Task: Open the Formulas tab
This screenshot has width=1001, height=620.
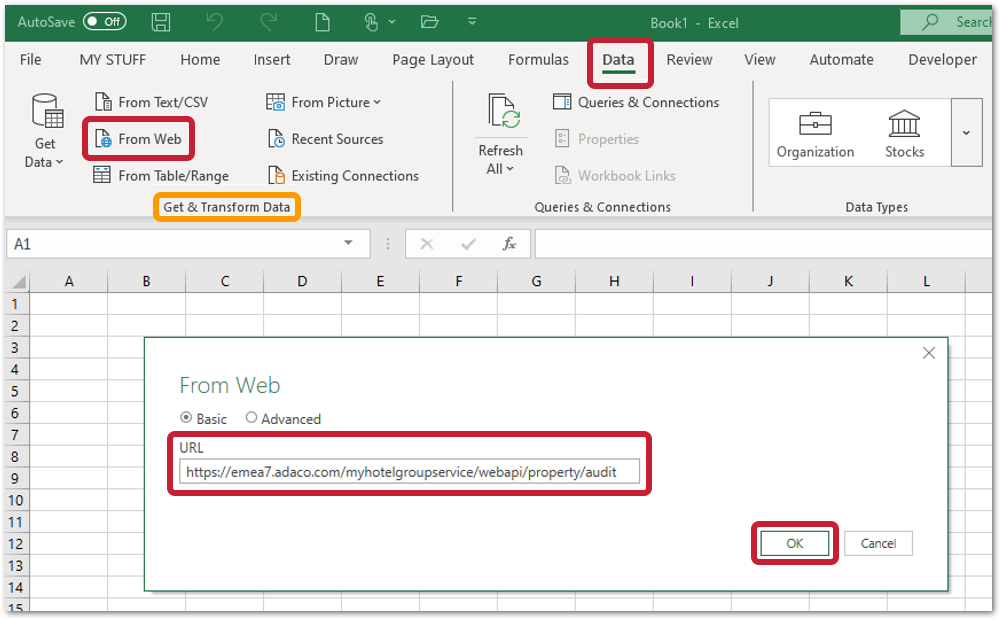Action: click(538, 60)
